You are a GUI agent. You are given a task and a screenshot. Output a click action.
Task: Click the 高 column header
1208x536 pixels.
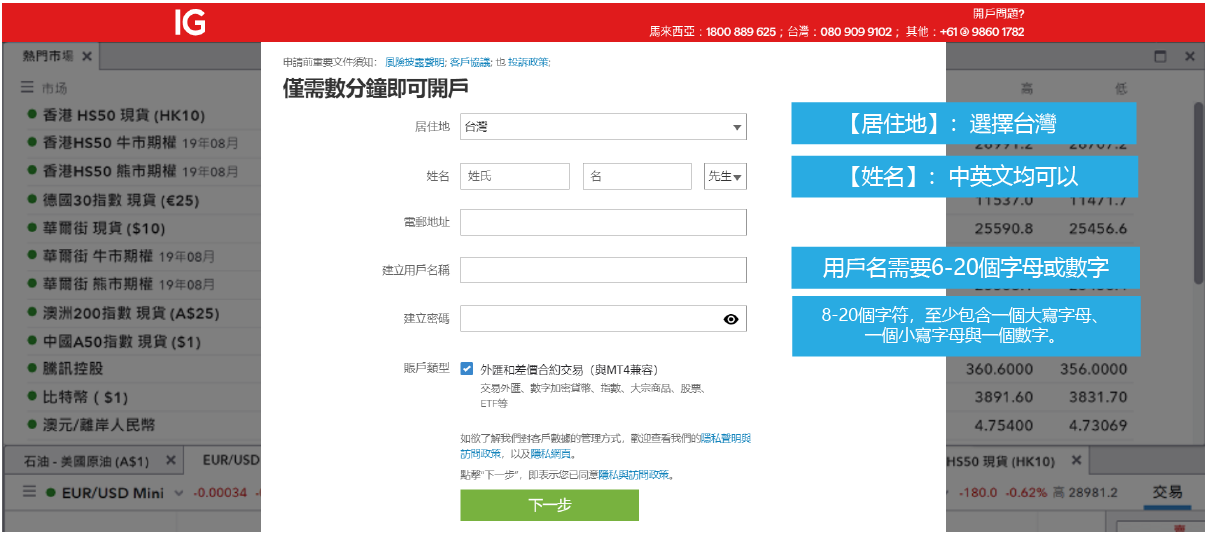pos(1027,88)
